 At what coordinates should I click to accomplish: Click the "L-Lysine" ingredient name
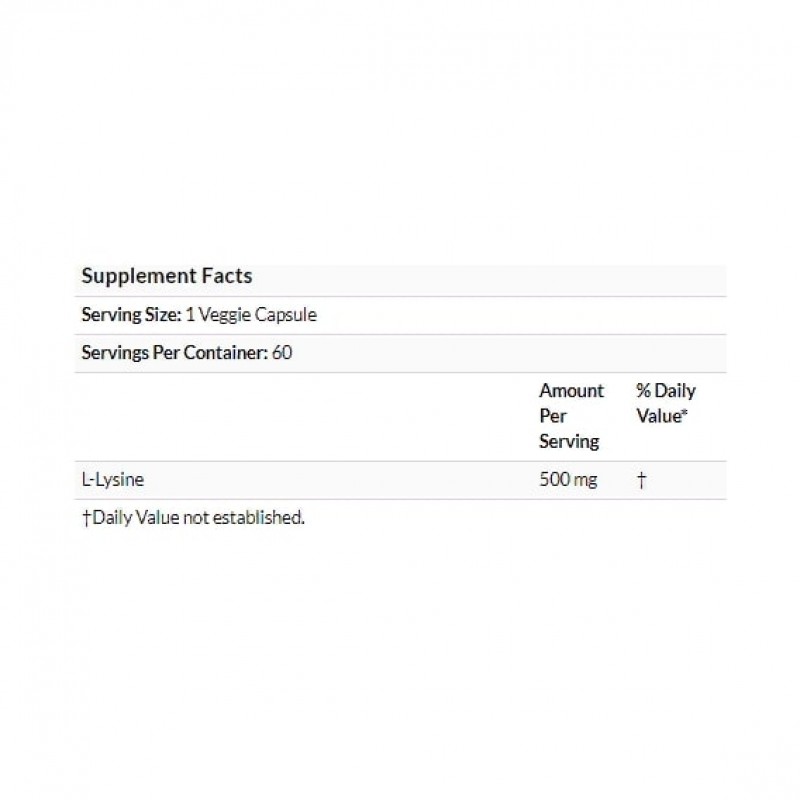pyautogui.click(x=112, y=480)
